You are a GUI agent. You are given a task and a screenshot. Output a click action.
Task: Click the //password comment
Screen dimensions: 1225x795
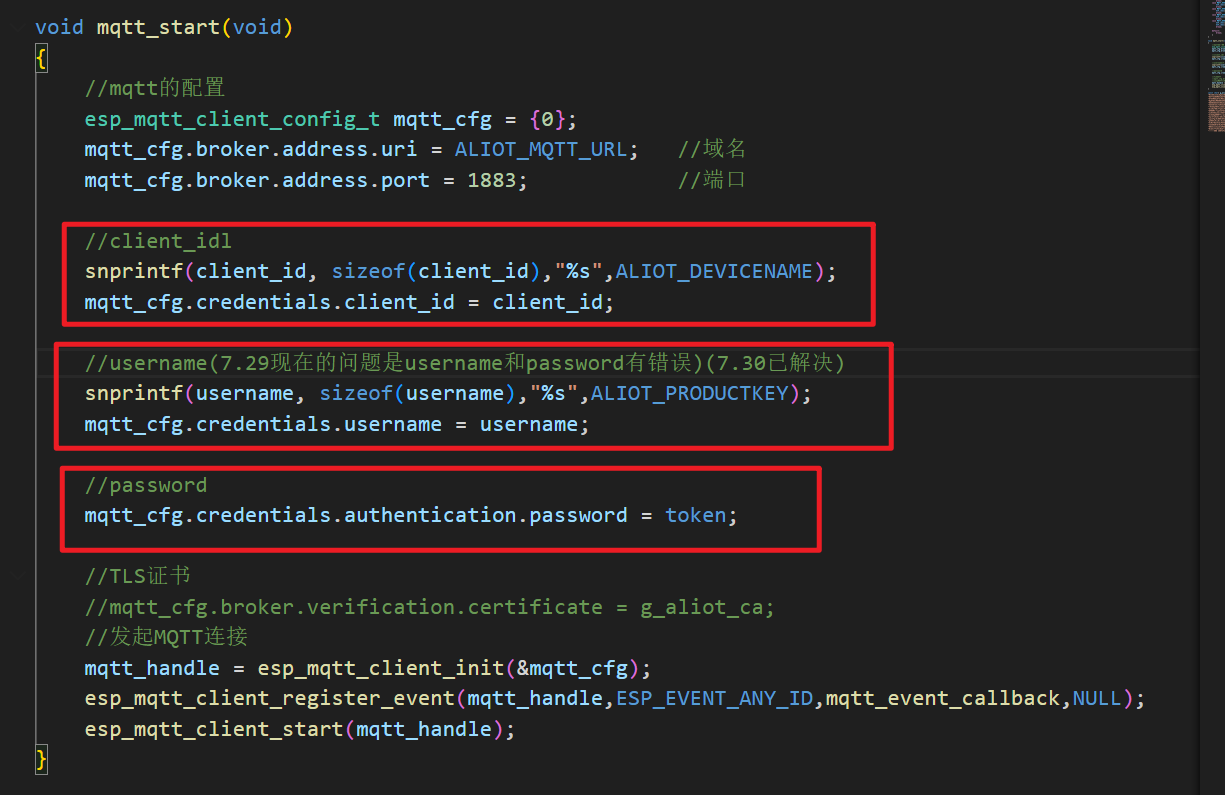click(146, 484)
